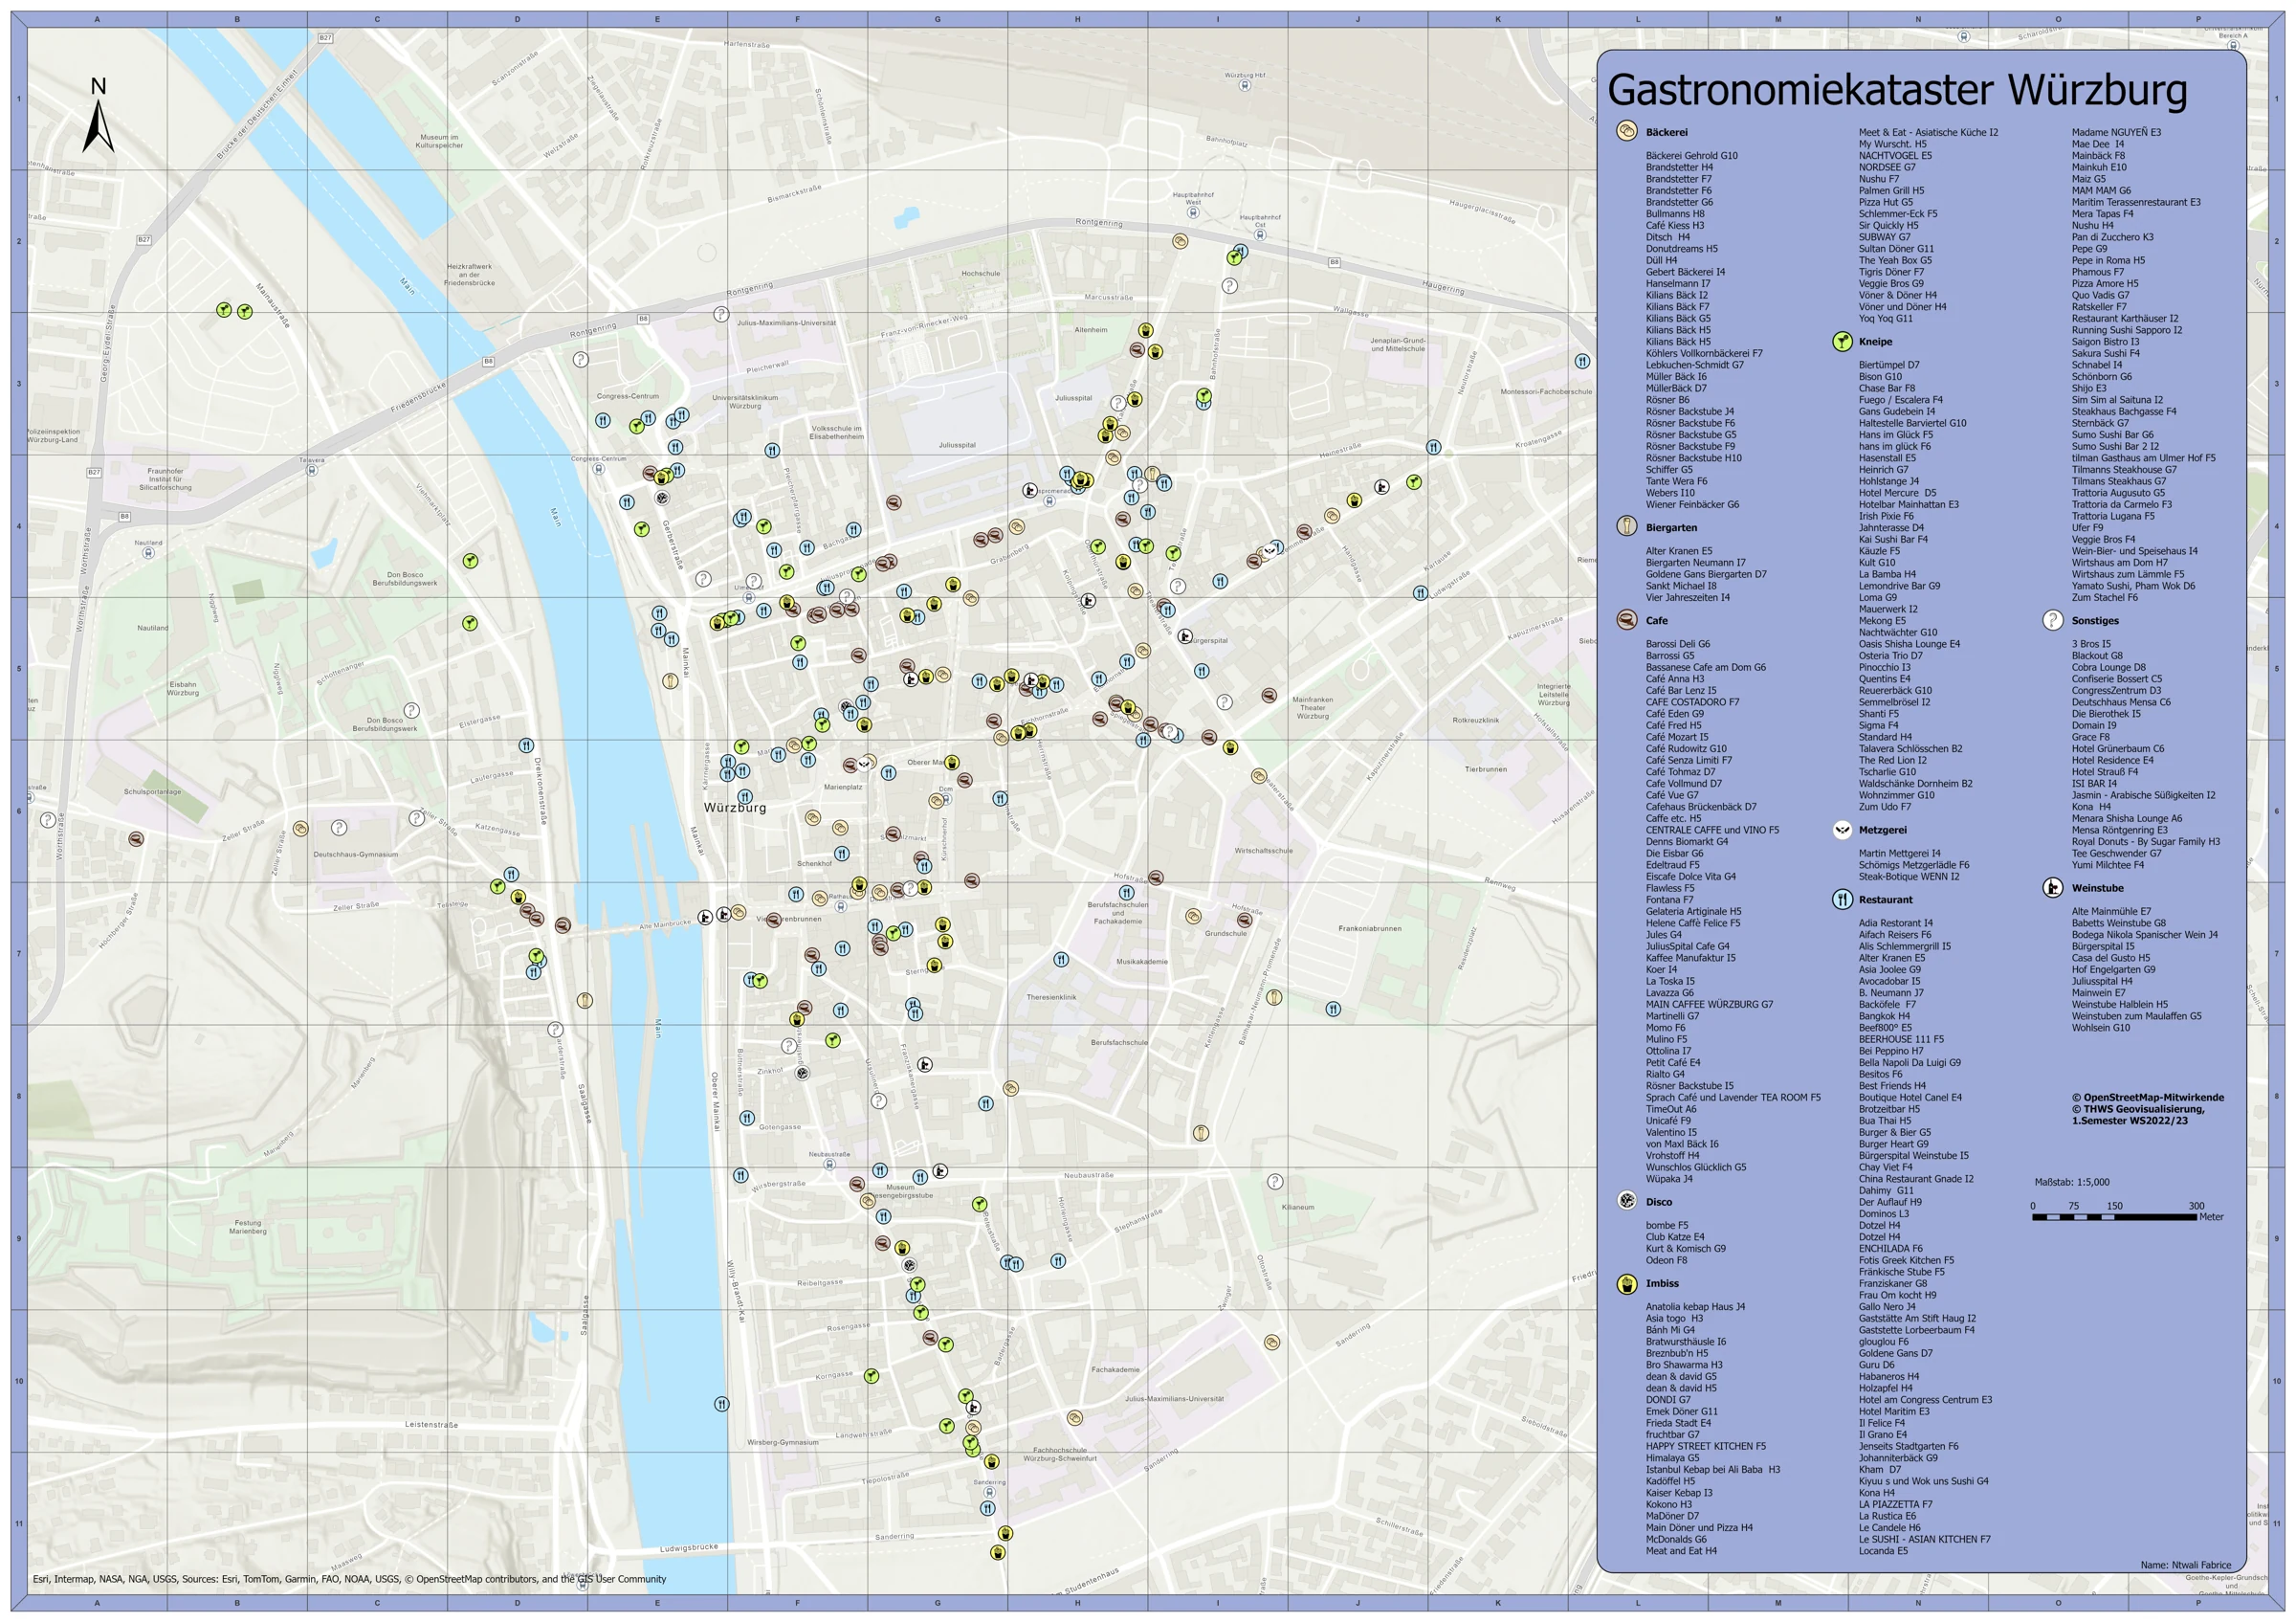This screenshot has height=1622, width=2296.
Task: Click the Kneipe cocktail legend icon
Action: (x=1842, y=341)
